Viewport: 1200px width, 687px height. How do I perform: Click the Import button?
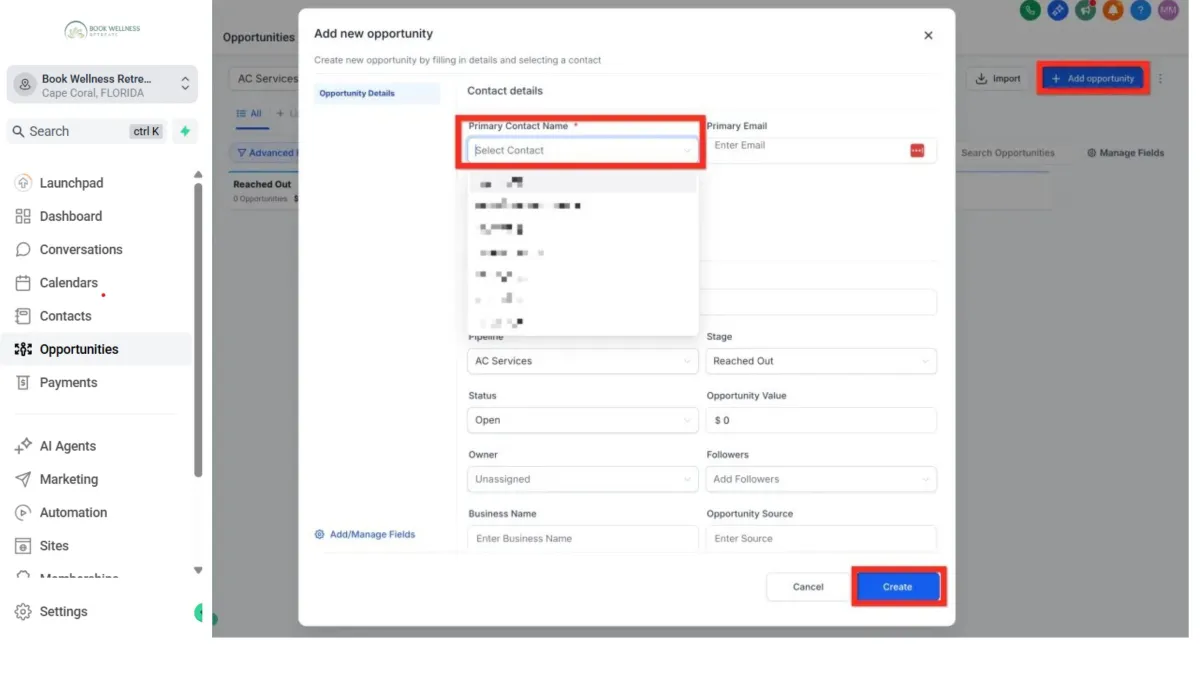pyautogui.click(x=997, y=78)
